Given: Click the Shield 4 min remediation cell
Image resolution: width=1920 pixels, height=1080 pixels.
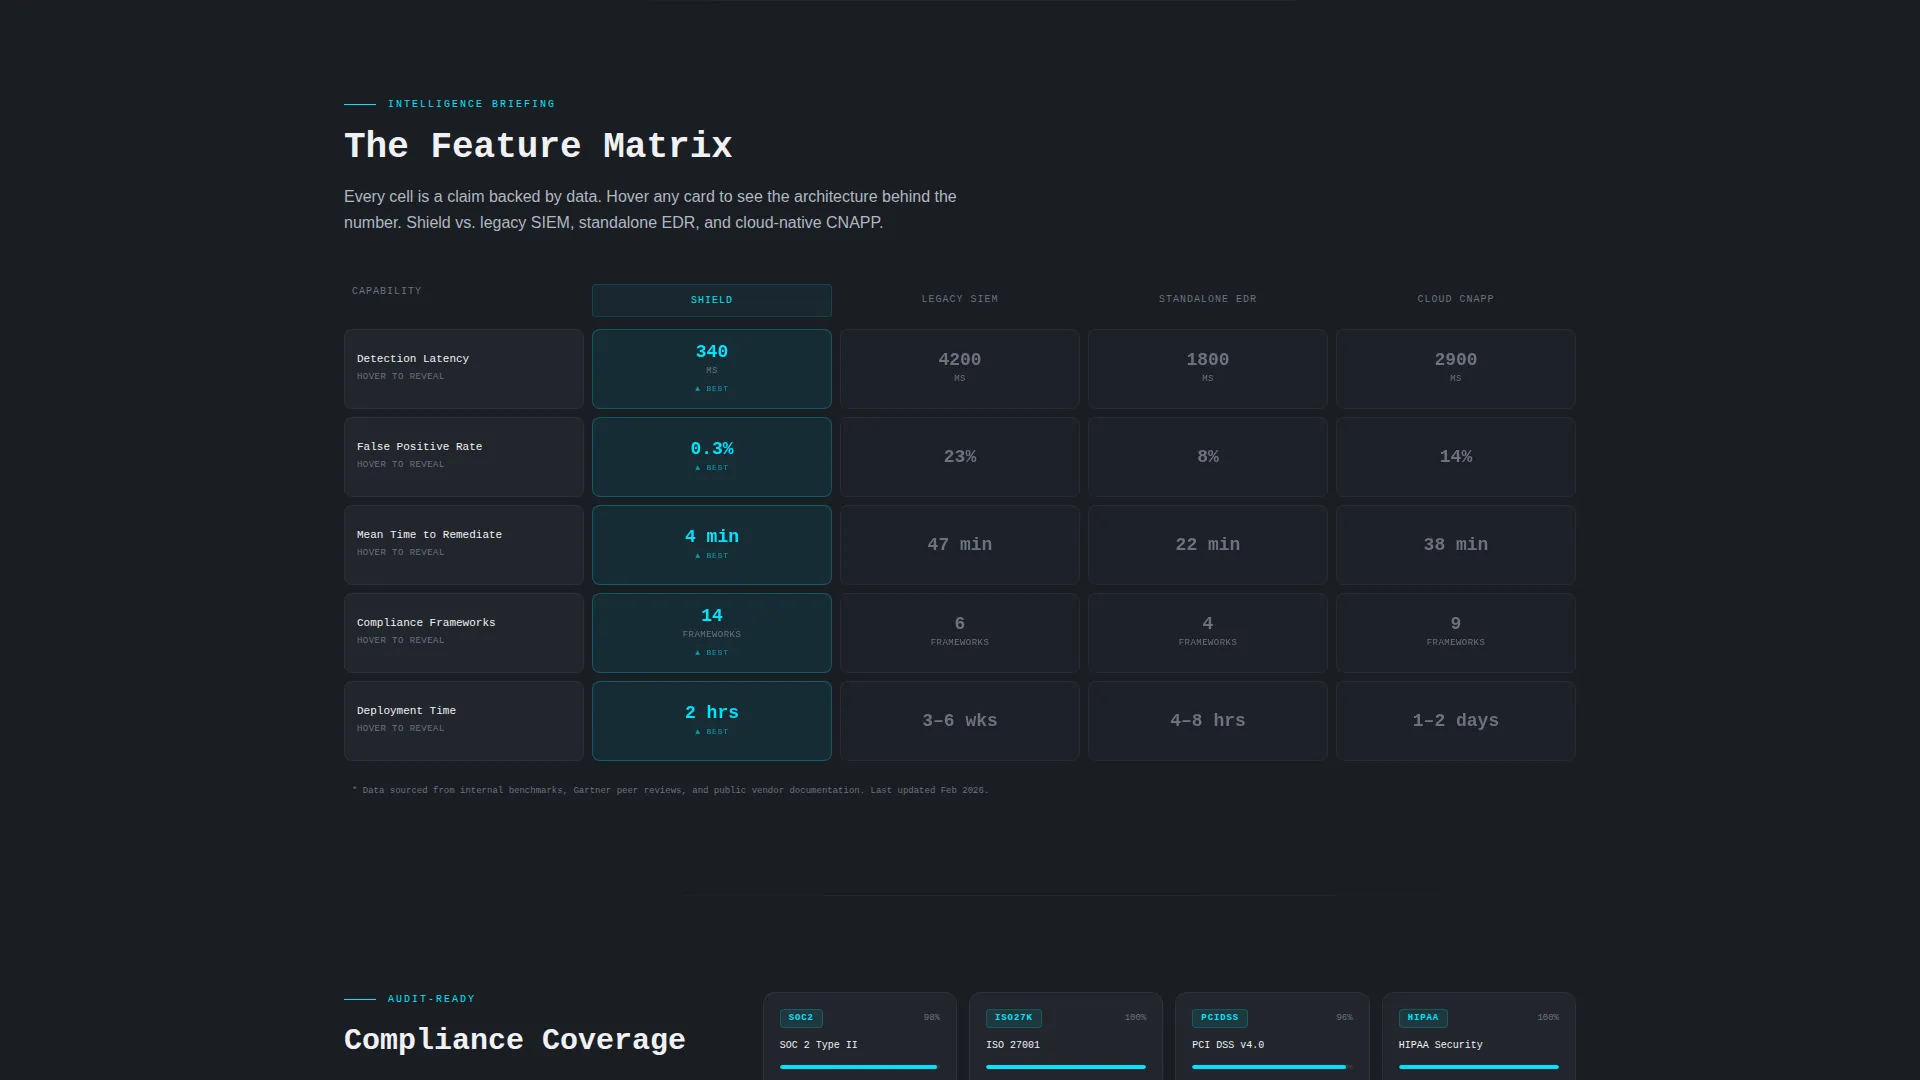Looking at the screenshot, I should (712, 545).
